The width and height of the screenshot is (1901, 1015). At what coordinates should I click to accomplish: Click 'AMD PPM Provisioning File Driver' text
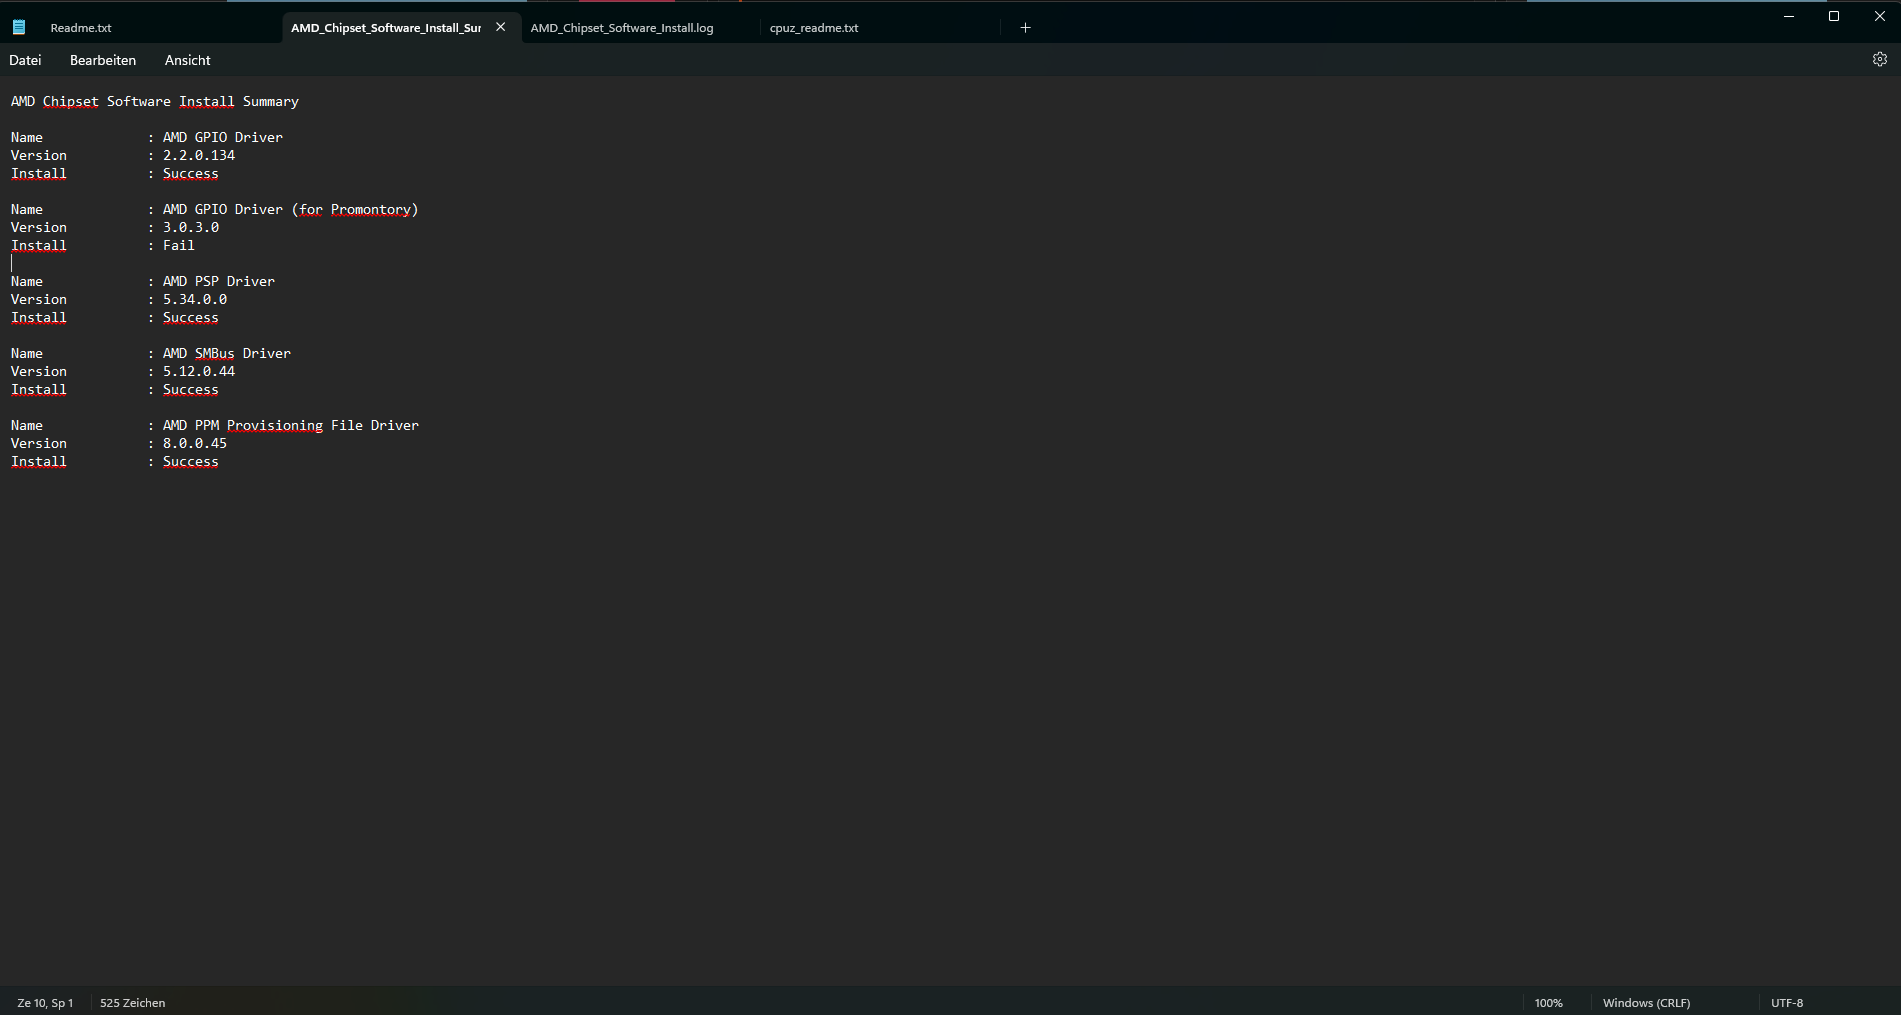pyautogui.click(x=291, y=425)
